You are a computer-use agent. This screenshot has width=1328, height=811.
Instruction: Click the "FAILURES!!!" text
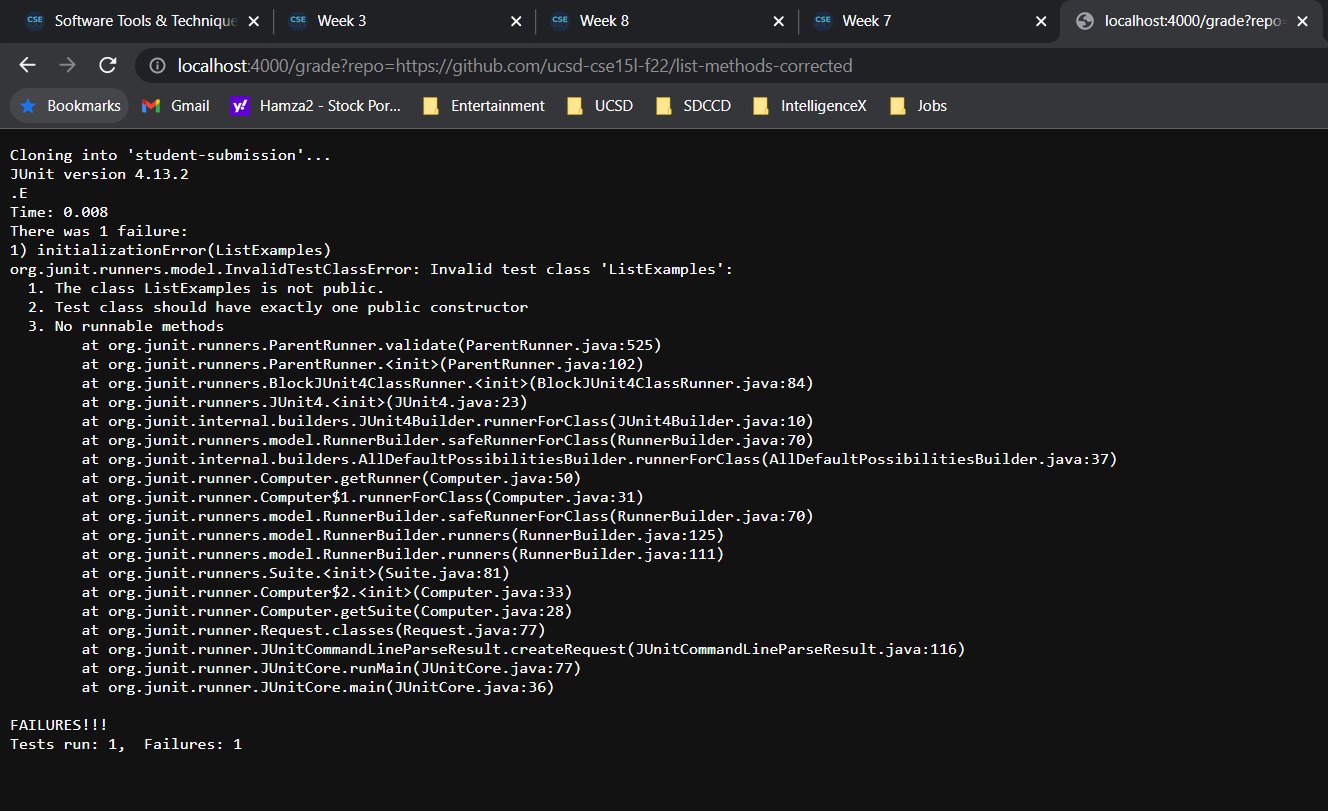(x=59, y=725)
